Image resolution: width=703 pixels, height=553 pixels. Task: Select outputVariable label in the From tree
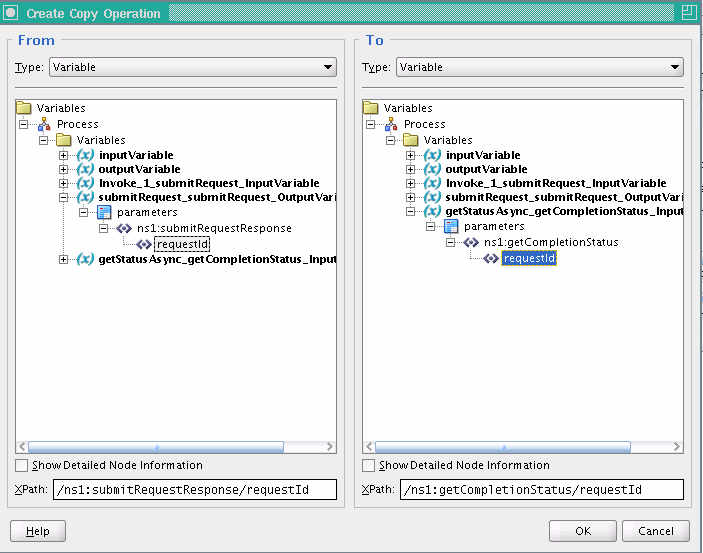tap(139, 169)
